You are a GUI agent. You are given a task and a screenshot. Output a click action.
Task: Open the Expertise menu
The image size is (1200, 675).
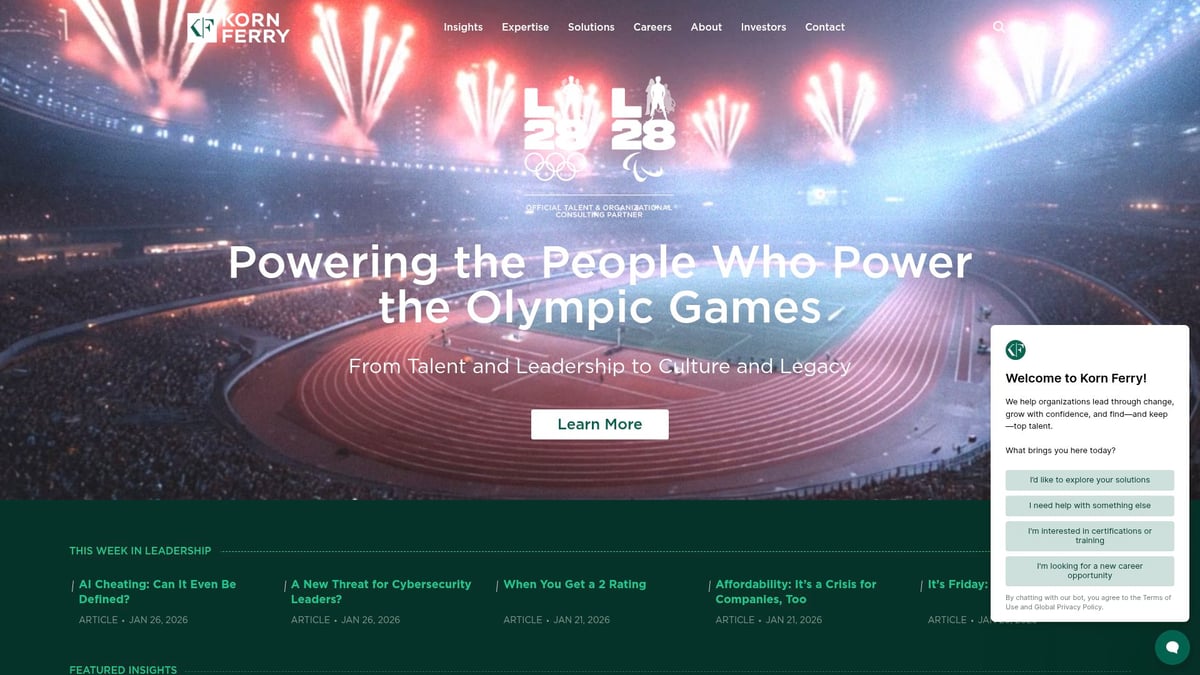tap(525, 27)
